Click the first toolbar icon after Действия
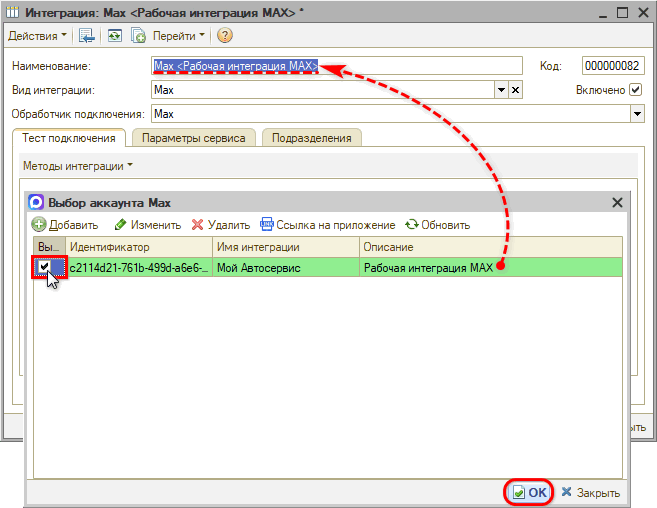 [x=87, y=36]
